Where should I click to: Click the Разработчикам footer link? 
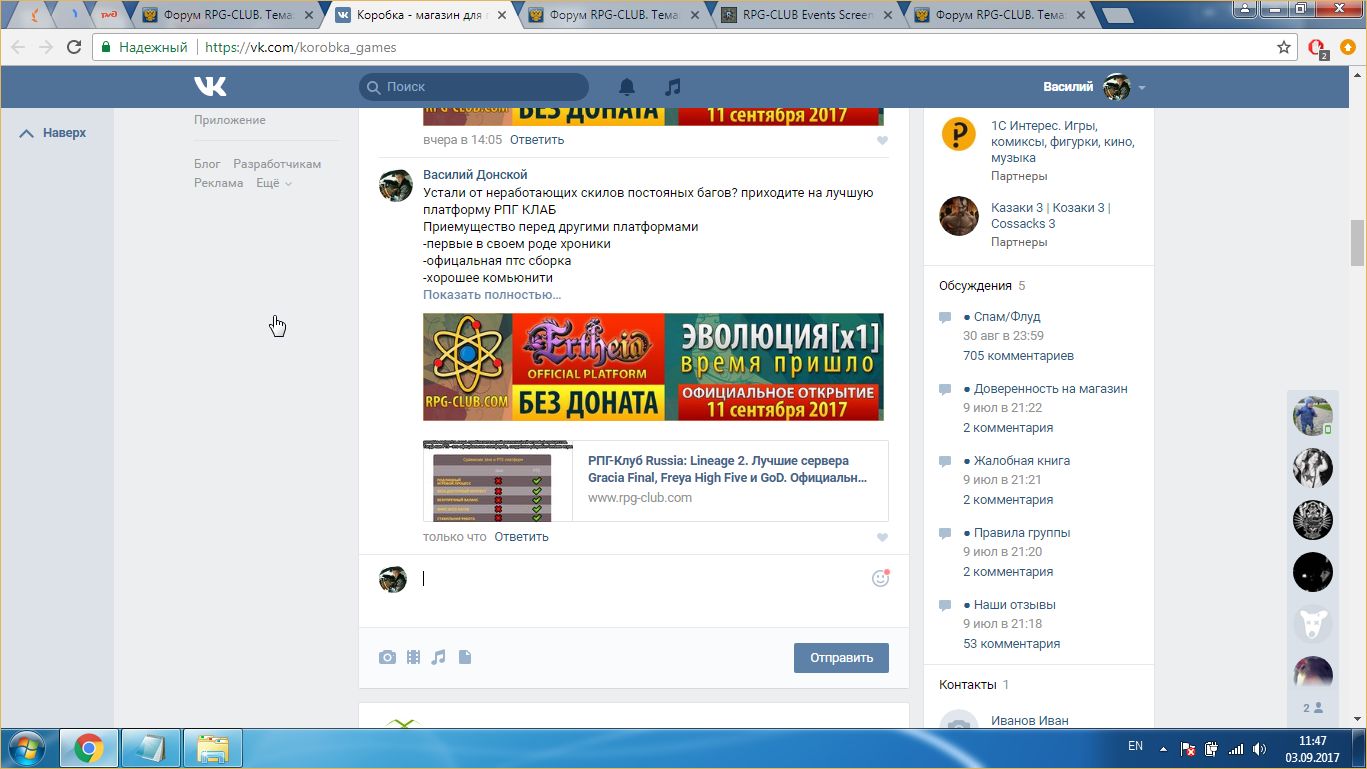click(x=277, y=164)
